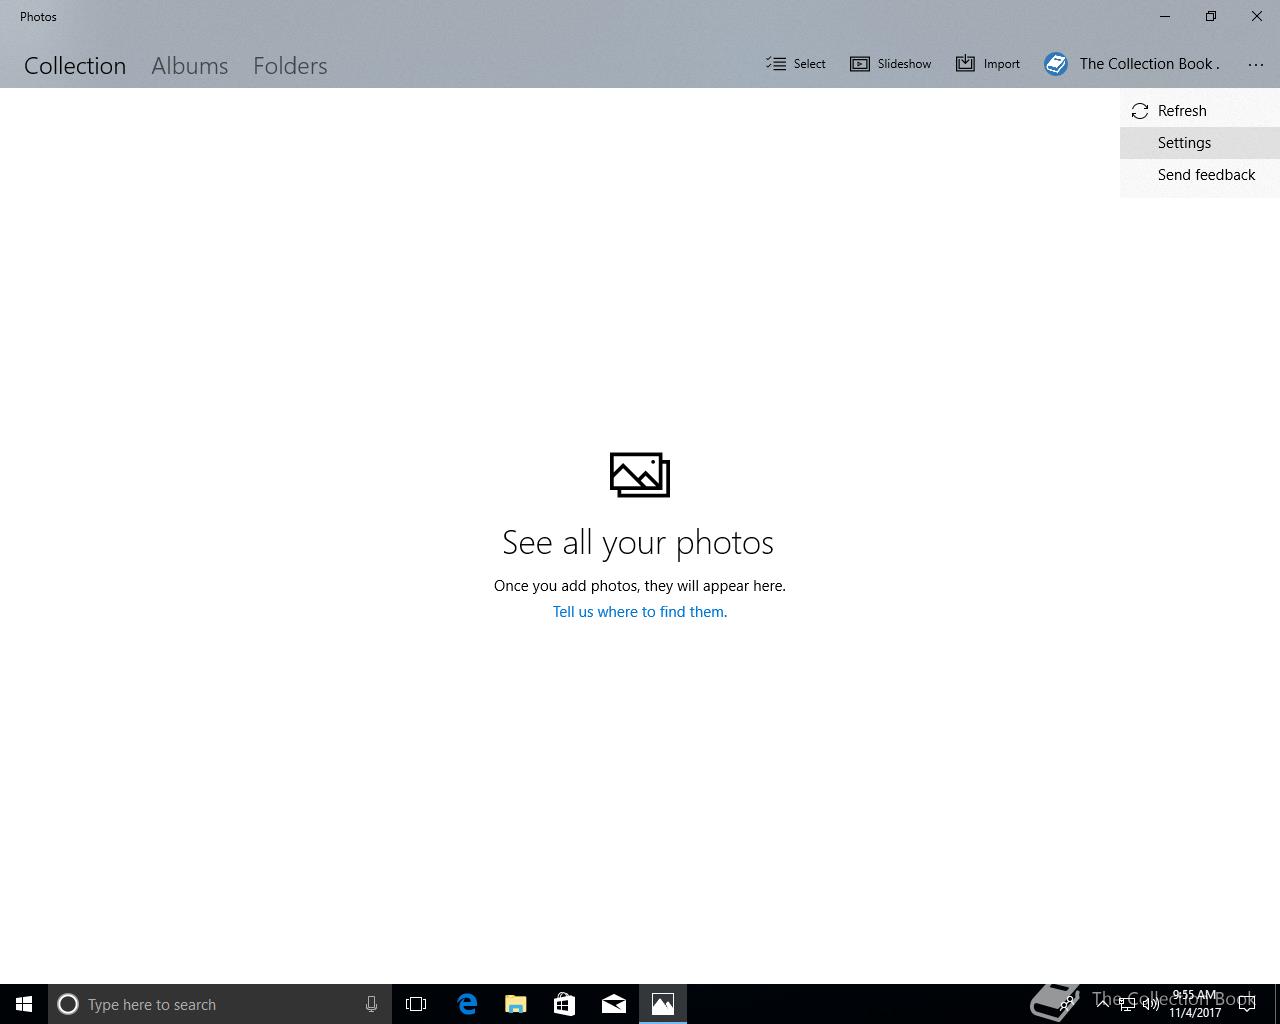This screenshot has height=1024, width=1280.
Task: Open Task View from taskbar
Action: click(416, 1004)
